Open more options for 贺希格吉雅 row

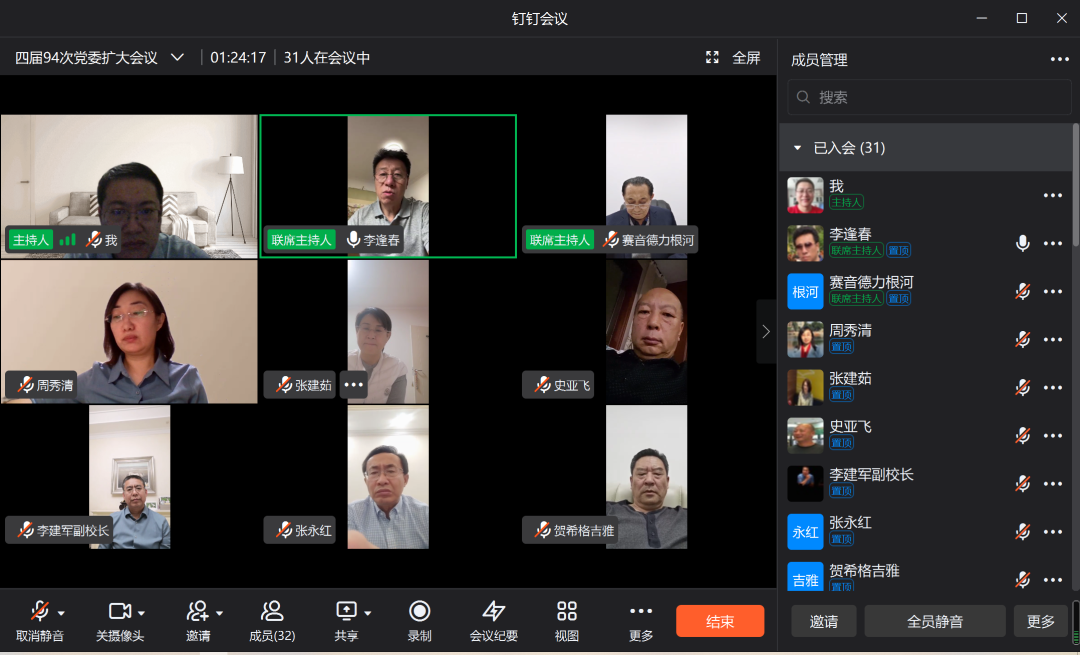(1052, 580)
